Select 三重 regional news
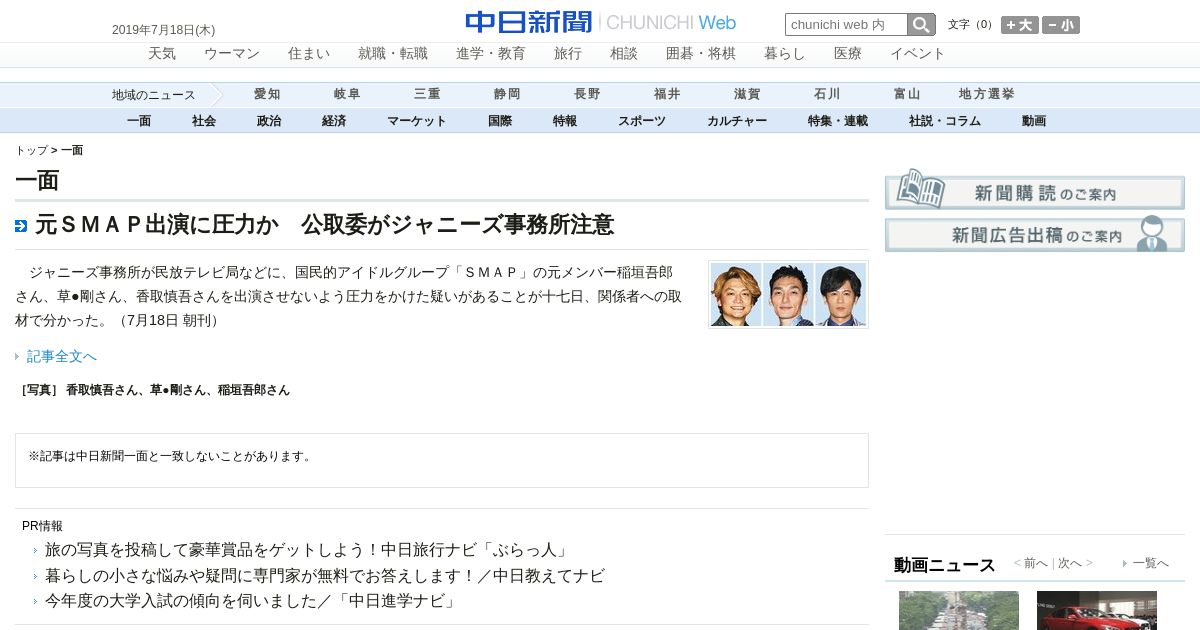This screenshot has height=630, width=1200. point(427,94)
